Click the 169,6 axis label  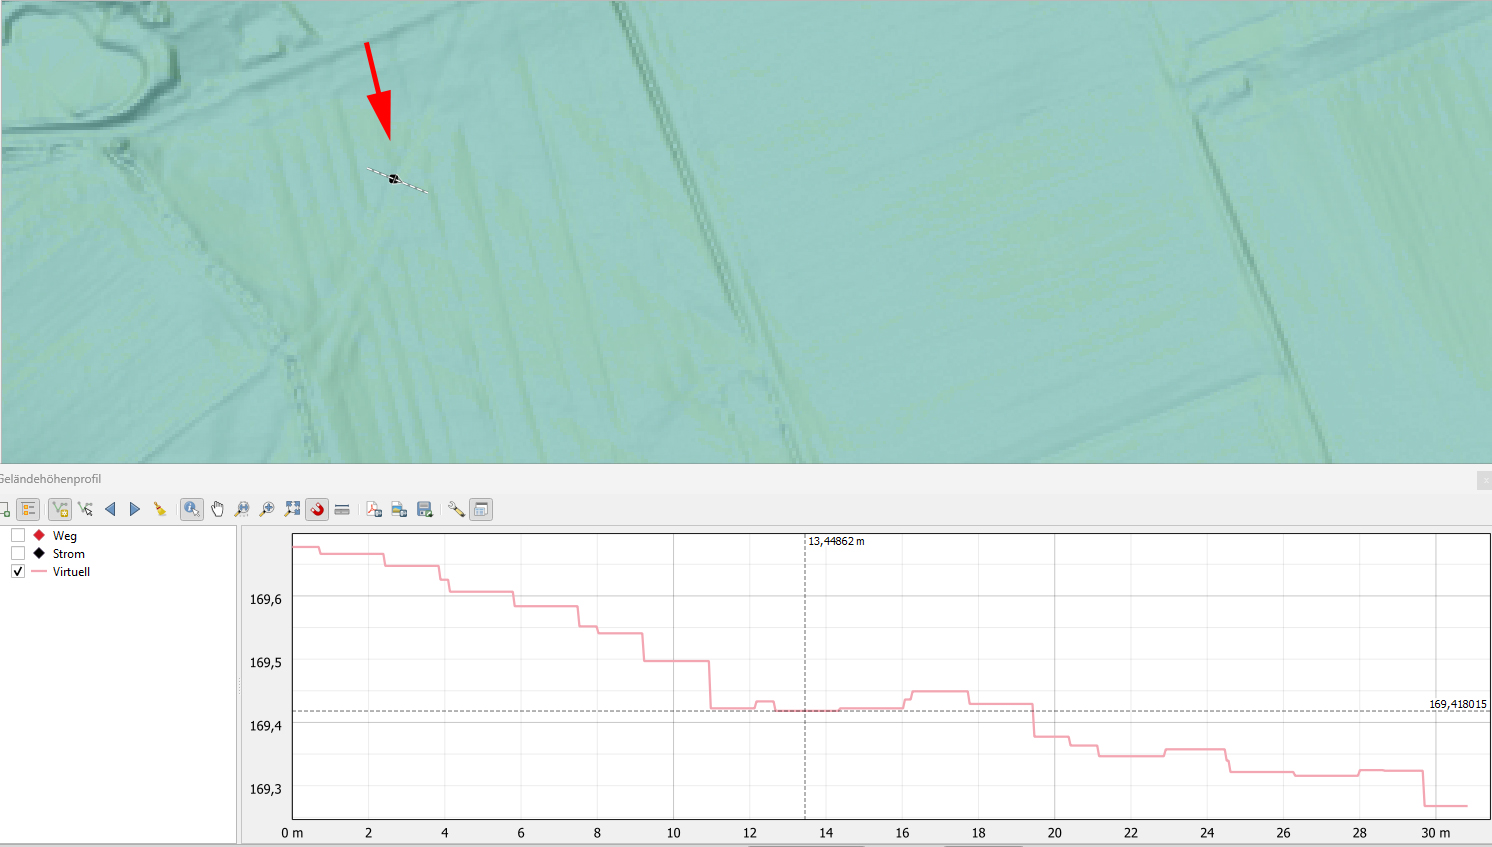[266, 599]
